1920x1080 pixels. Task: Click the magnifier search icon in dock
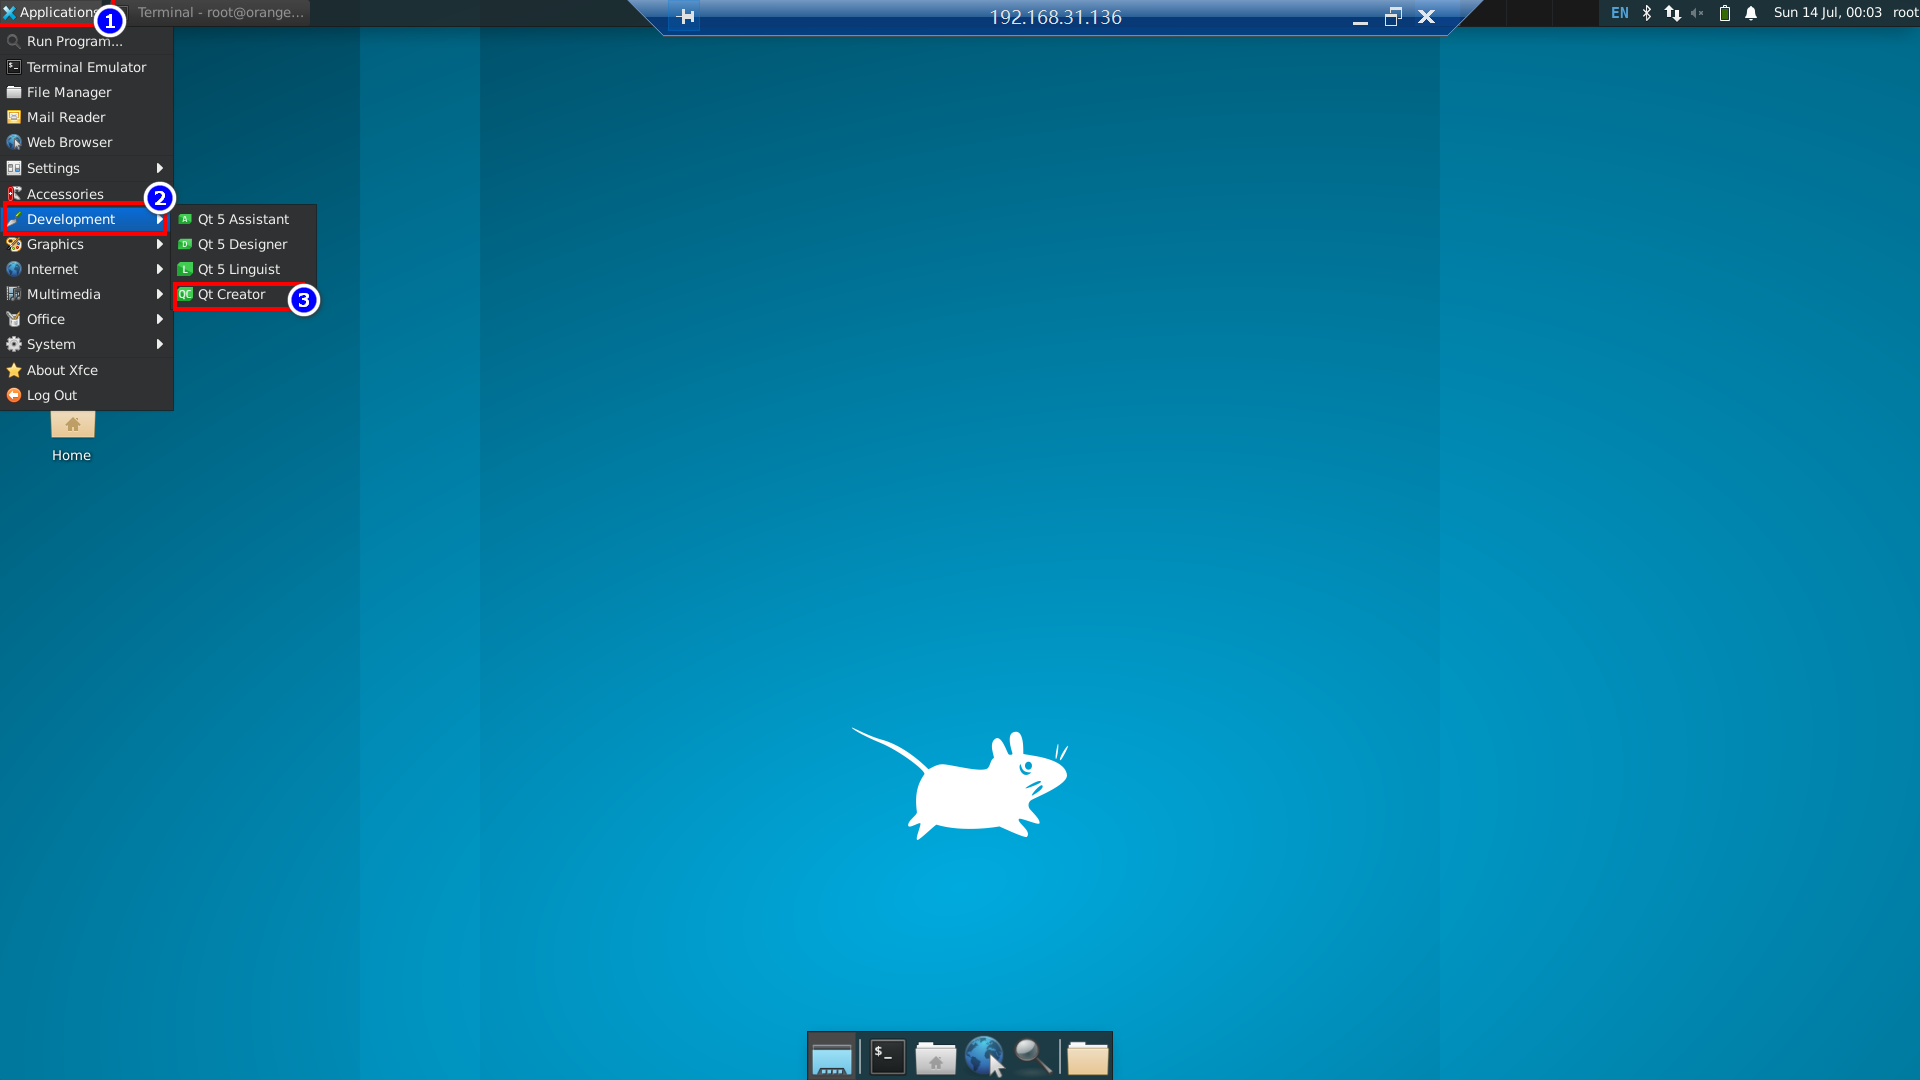pos(1033,1056)
